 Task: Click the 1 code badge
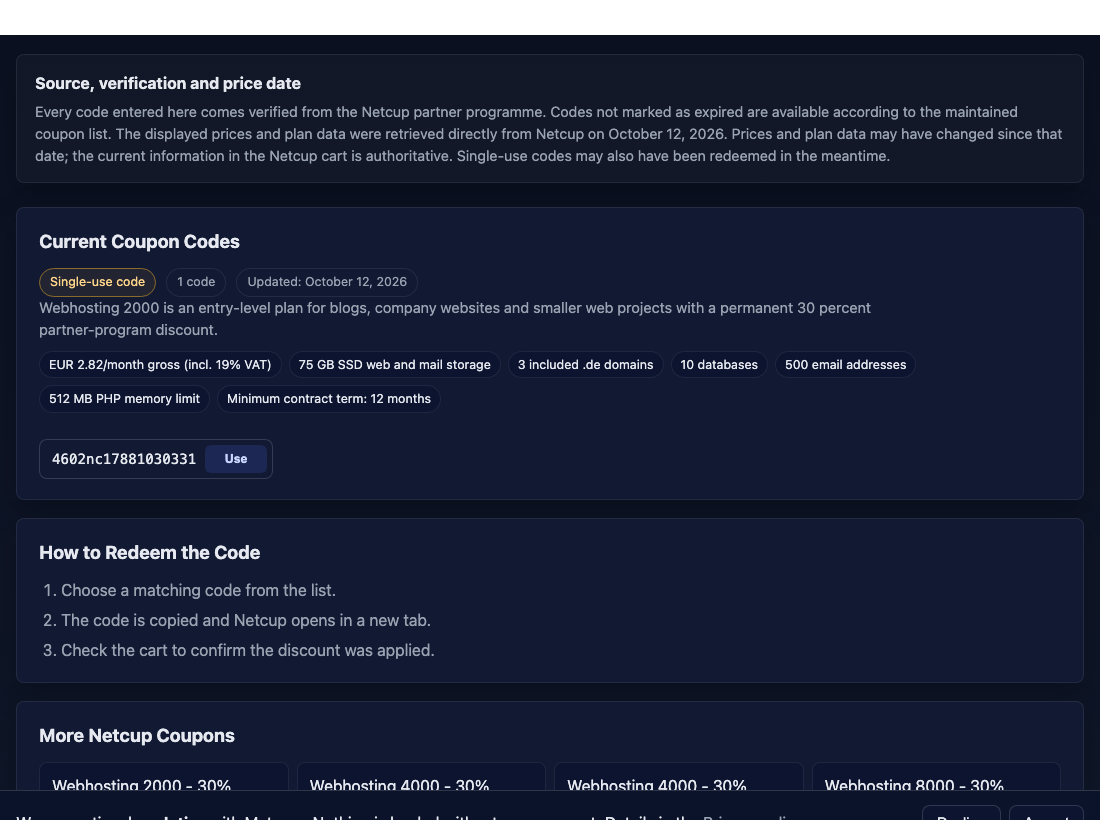click(x=196, y=282)
